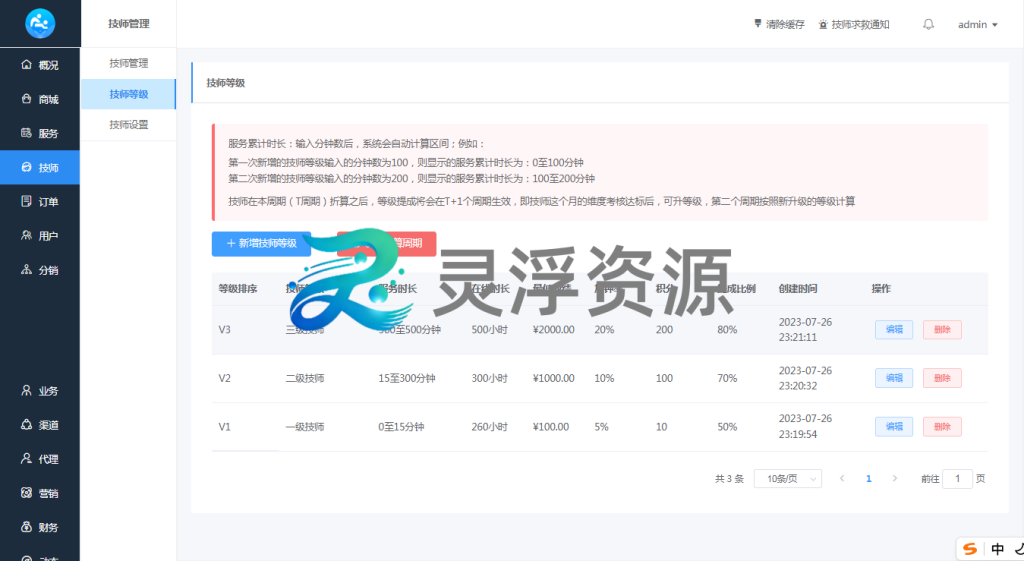The width and height of the screenshot is (1024, 561).
Task: Go to next page arrow
Action: pos(895,479)
